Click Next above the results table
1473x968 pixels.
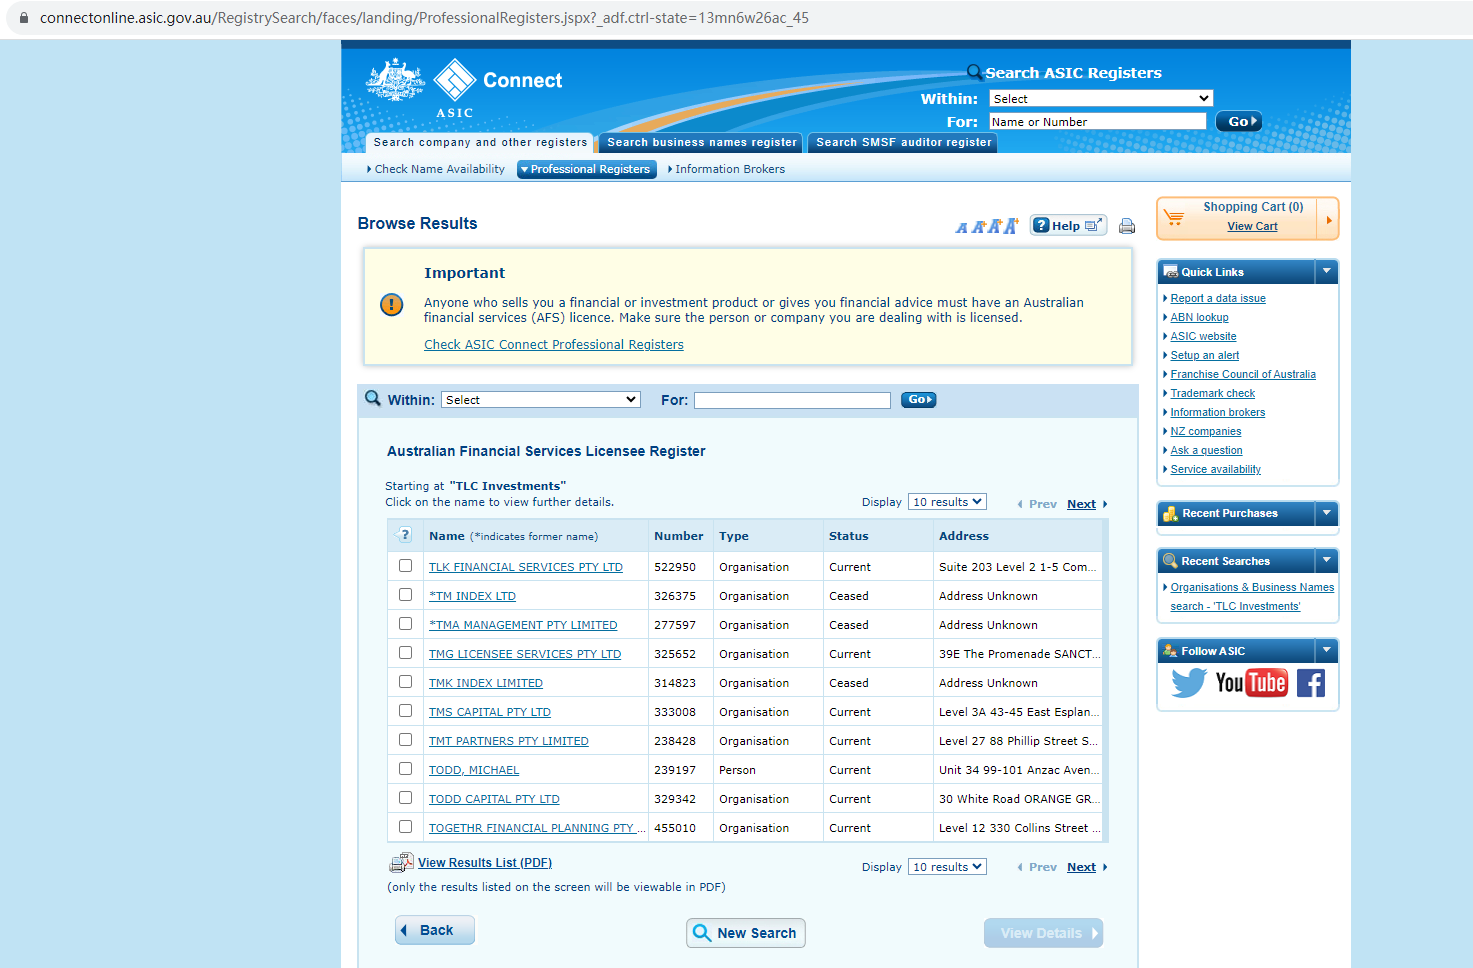coord(1081,504)
